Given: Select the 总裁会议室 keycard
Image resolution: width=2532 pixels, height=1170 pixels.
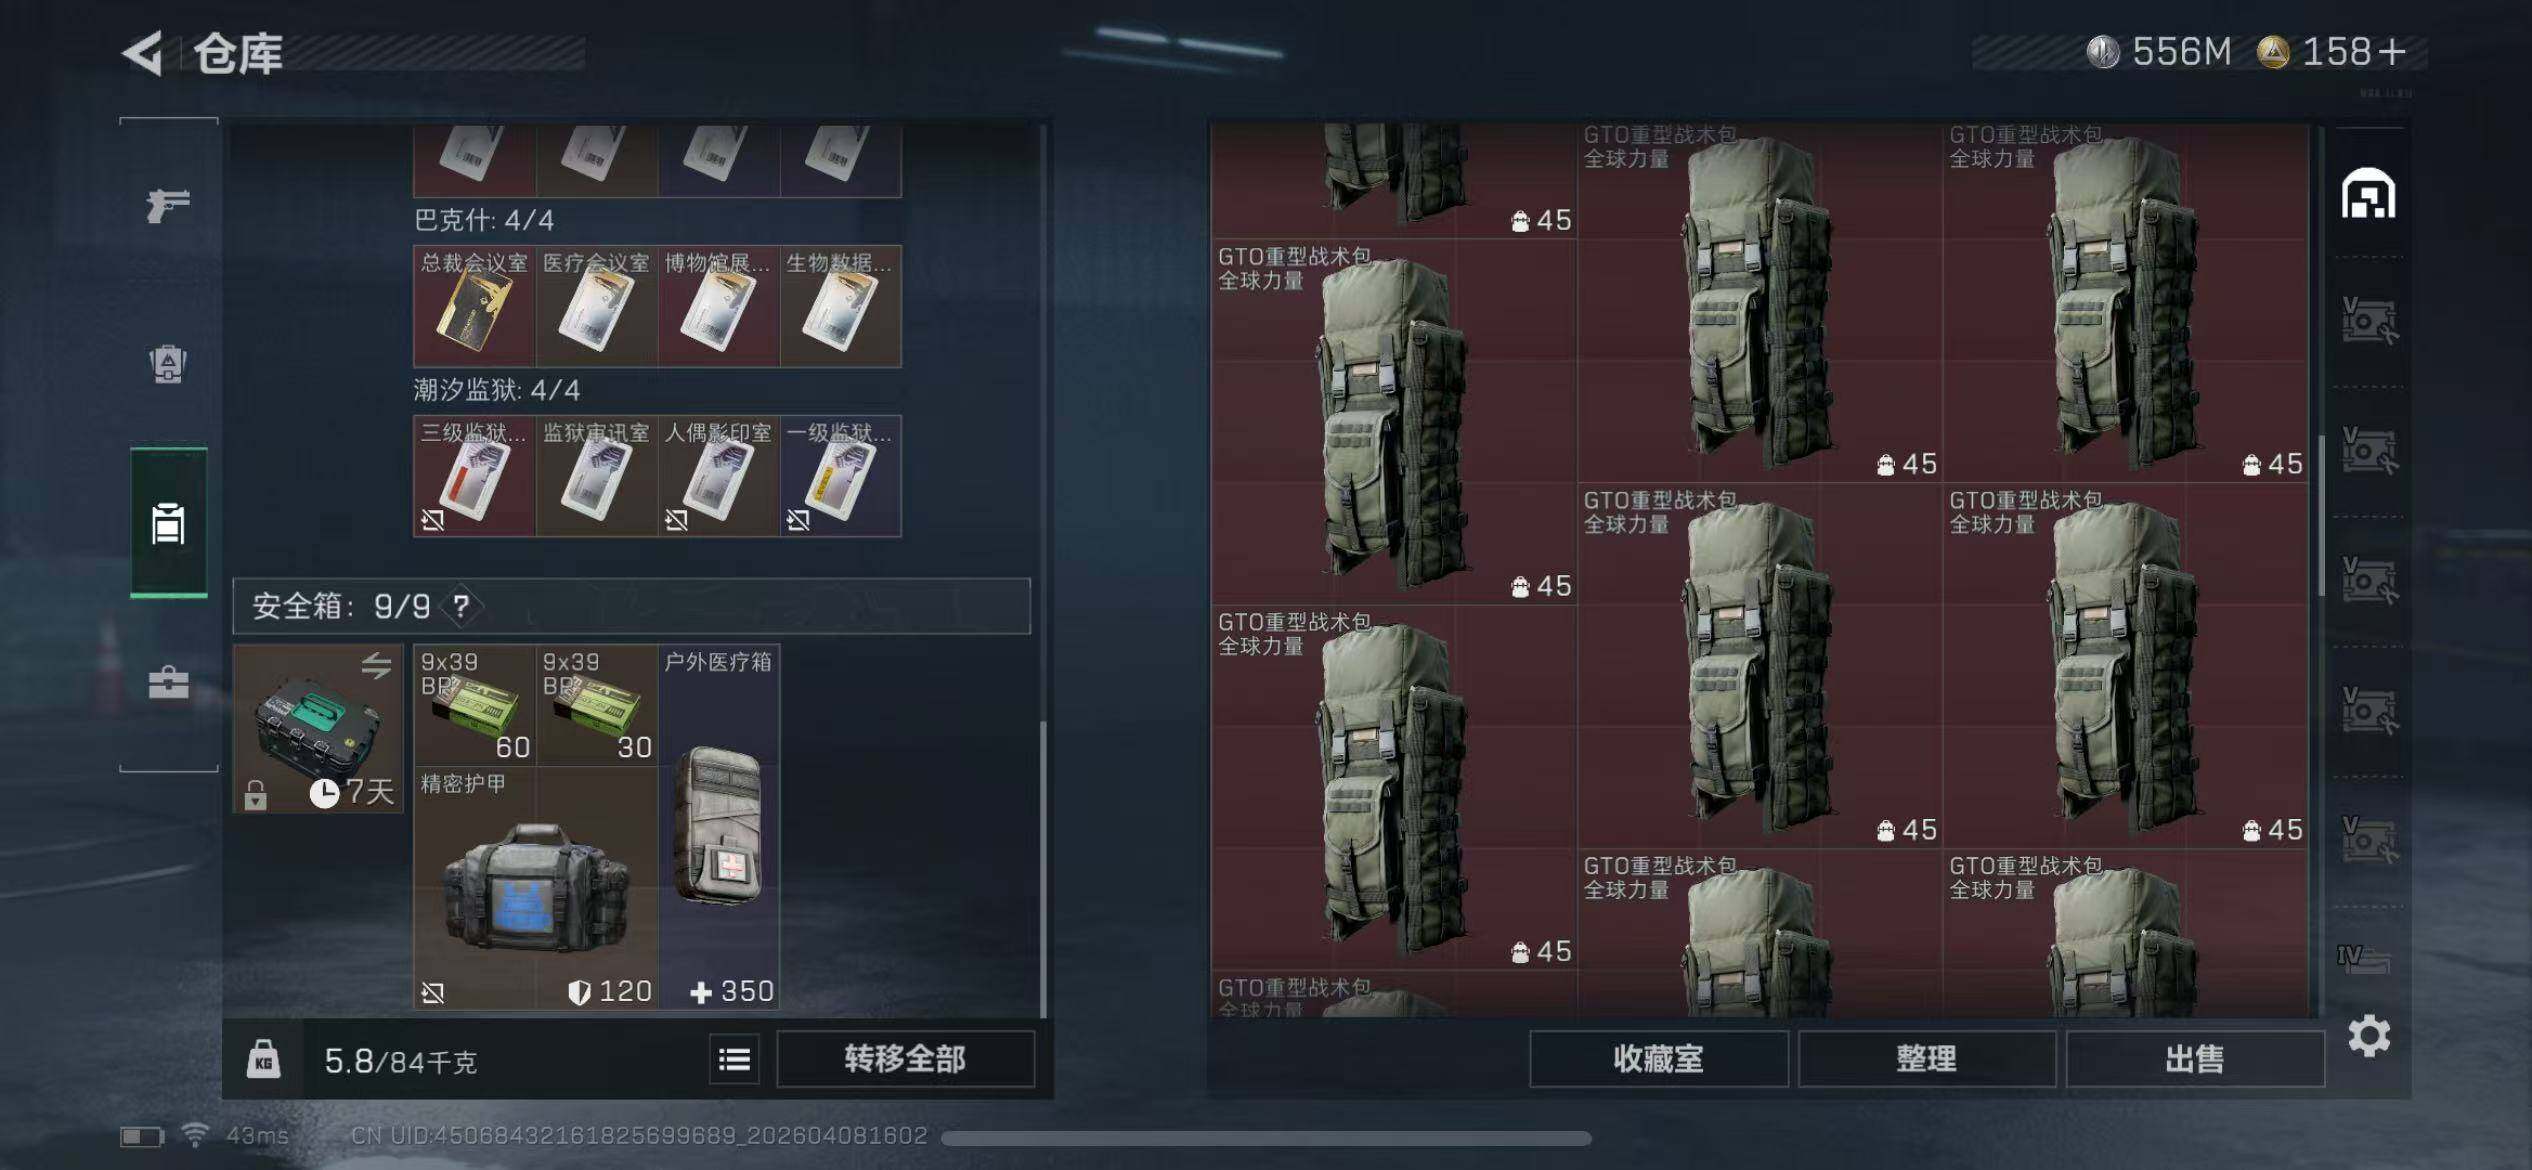Looking at the screenshot, I should pyautogui.click(x=474, y=306).
